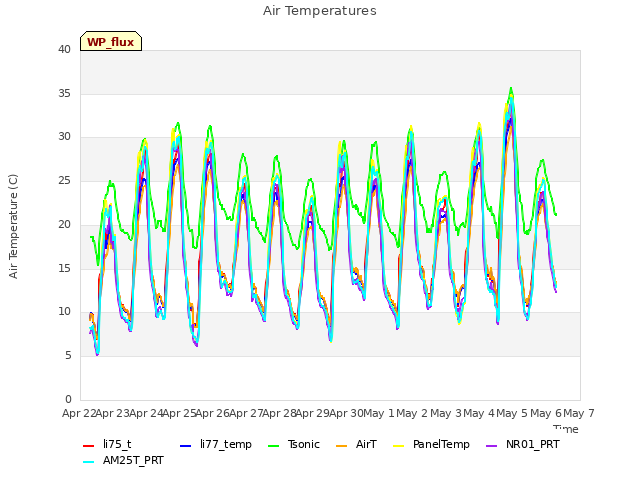Viewport: 640px width, 480px height.
Task: Click the Apr 28 x-axis date label
Action: [x=279, y=413]
